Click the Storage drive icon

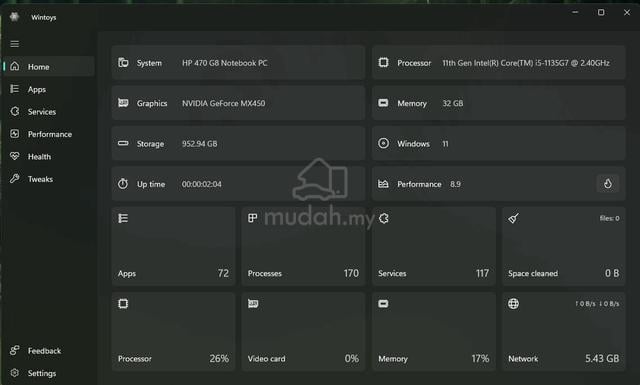tap(123, 143)
